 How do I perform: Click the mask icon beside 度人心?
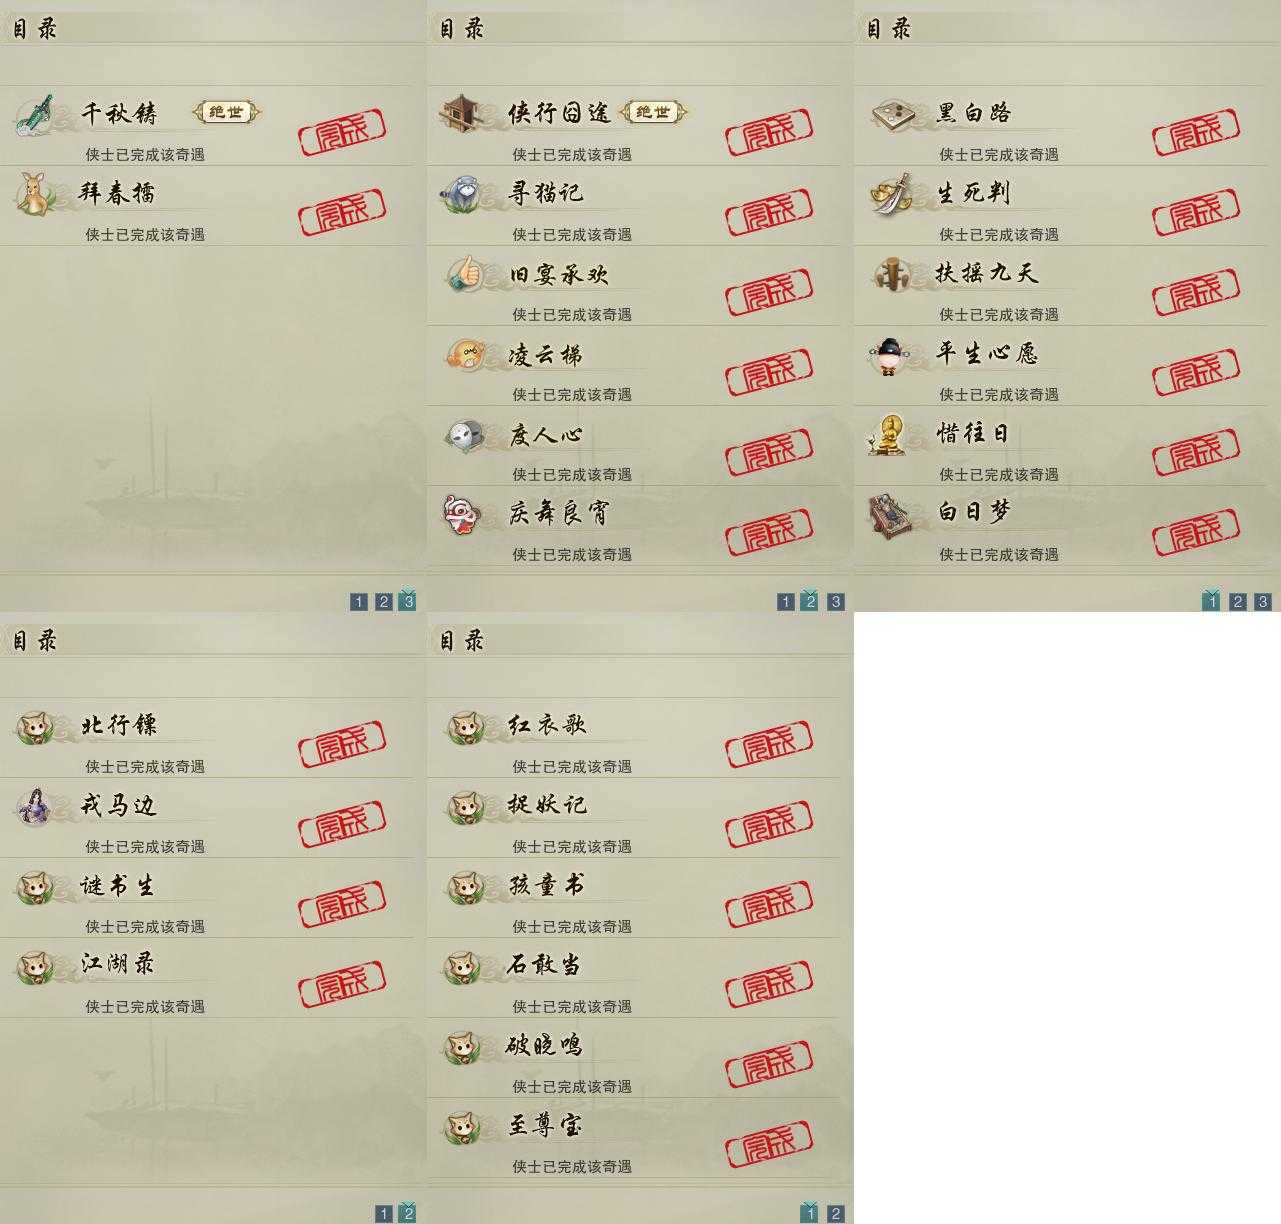coord(464,434)
